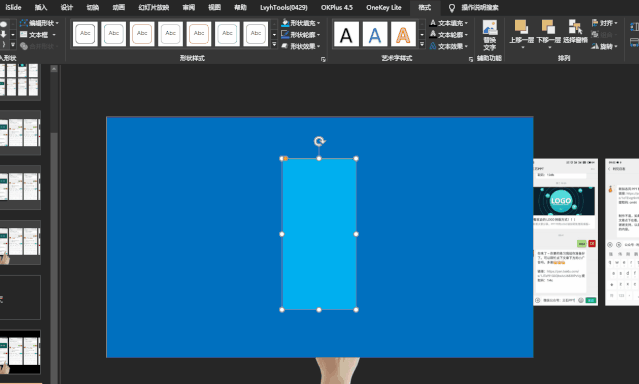This screenshot has width=639, height=384.
Task: Apply the orange outlined A WordArt style
Action: [403, 34]
